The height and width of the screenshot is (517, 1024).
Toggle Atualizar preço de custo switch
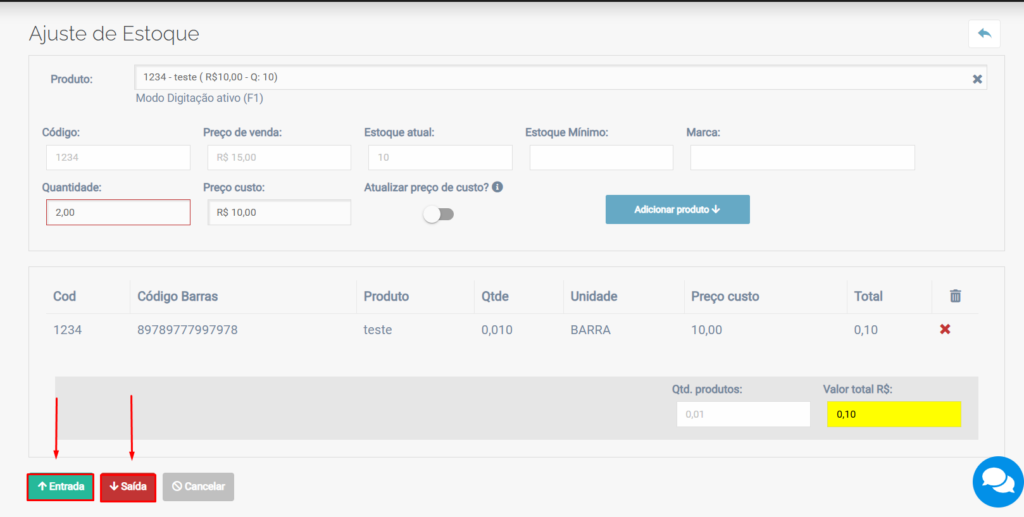pos(438,214)
